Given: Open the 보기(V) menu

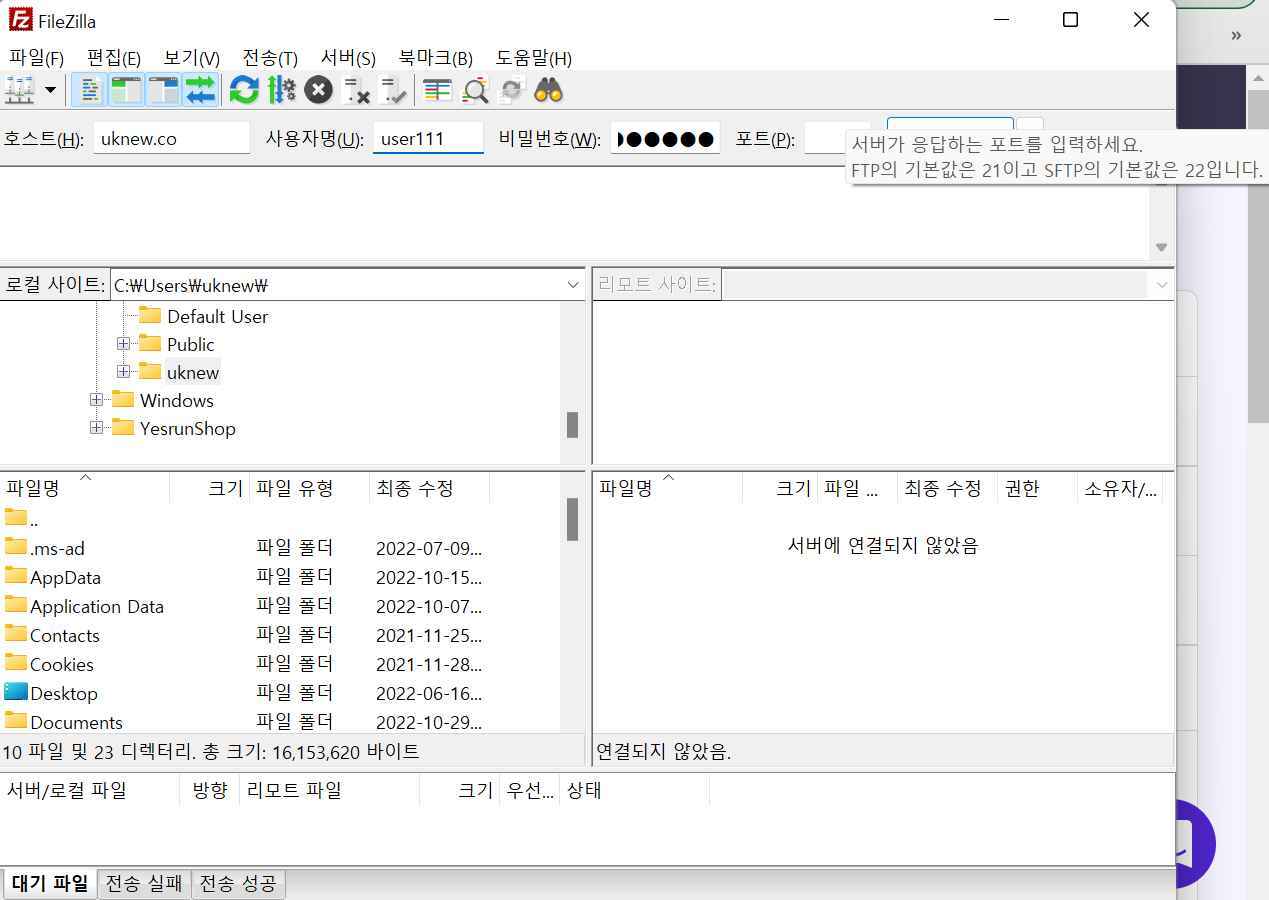Looking at the screenshot, I should tap(192, 58).
